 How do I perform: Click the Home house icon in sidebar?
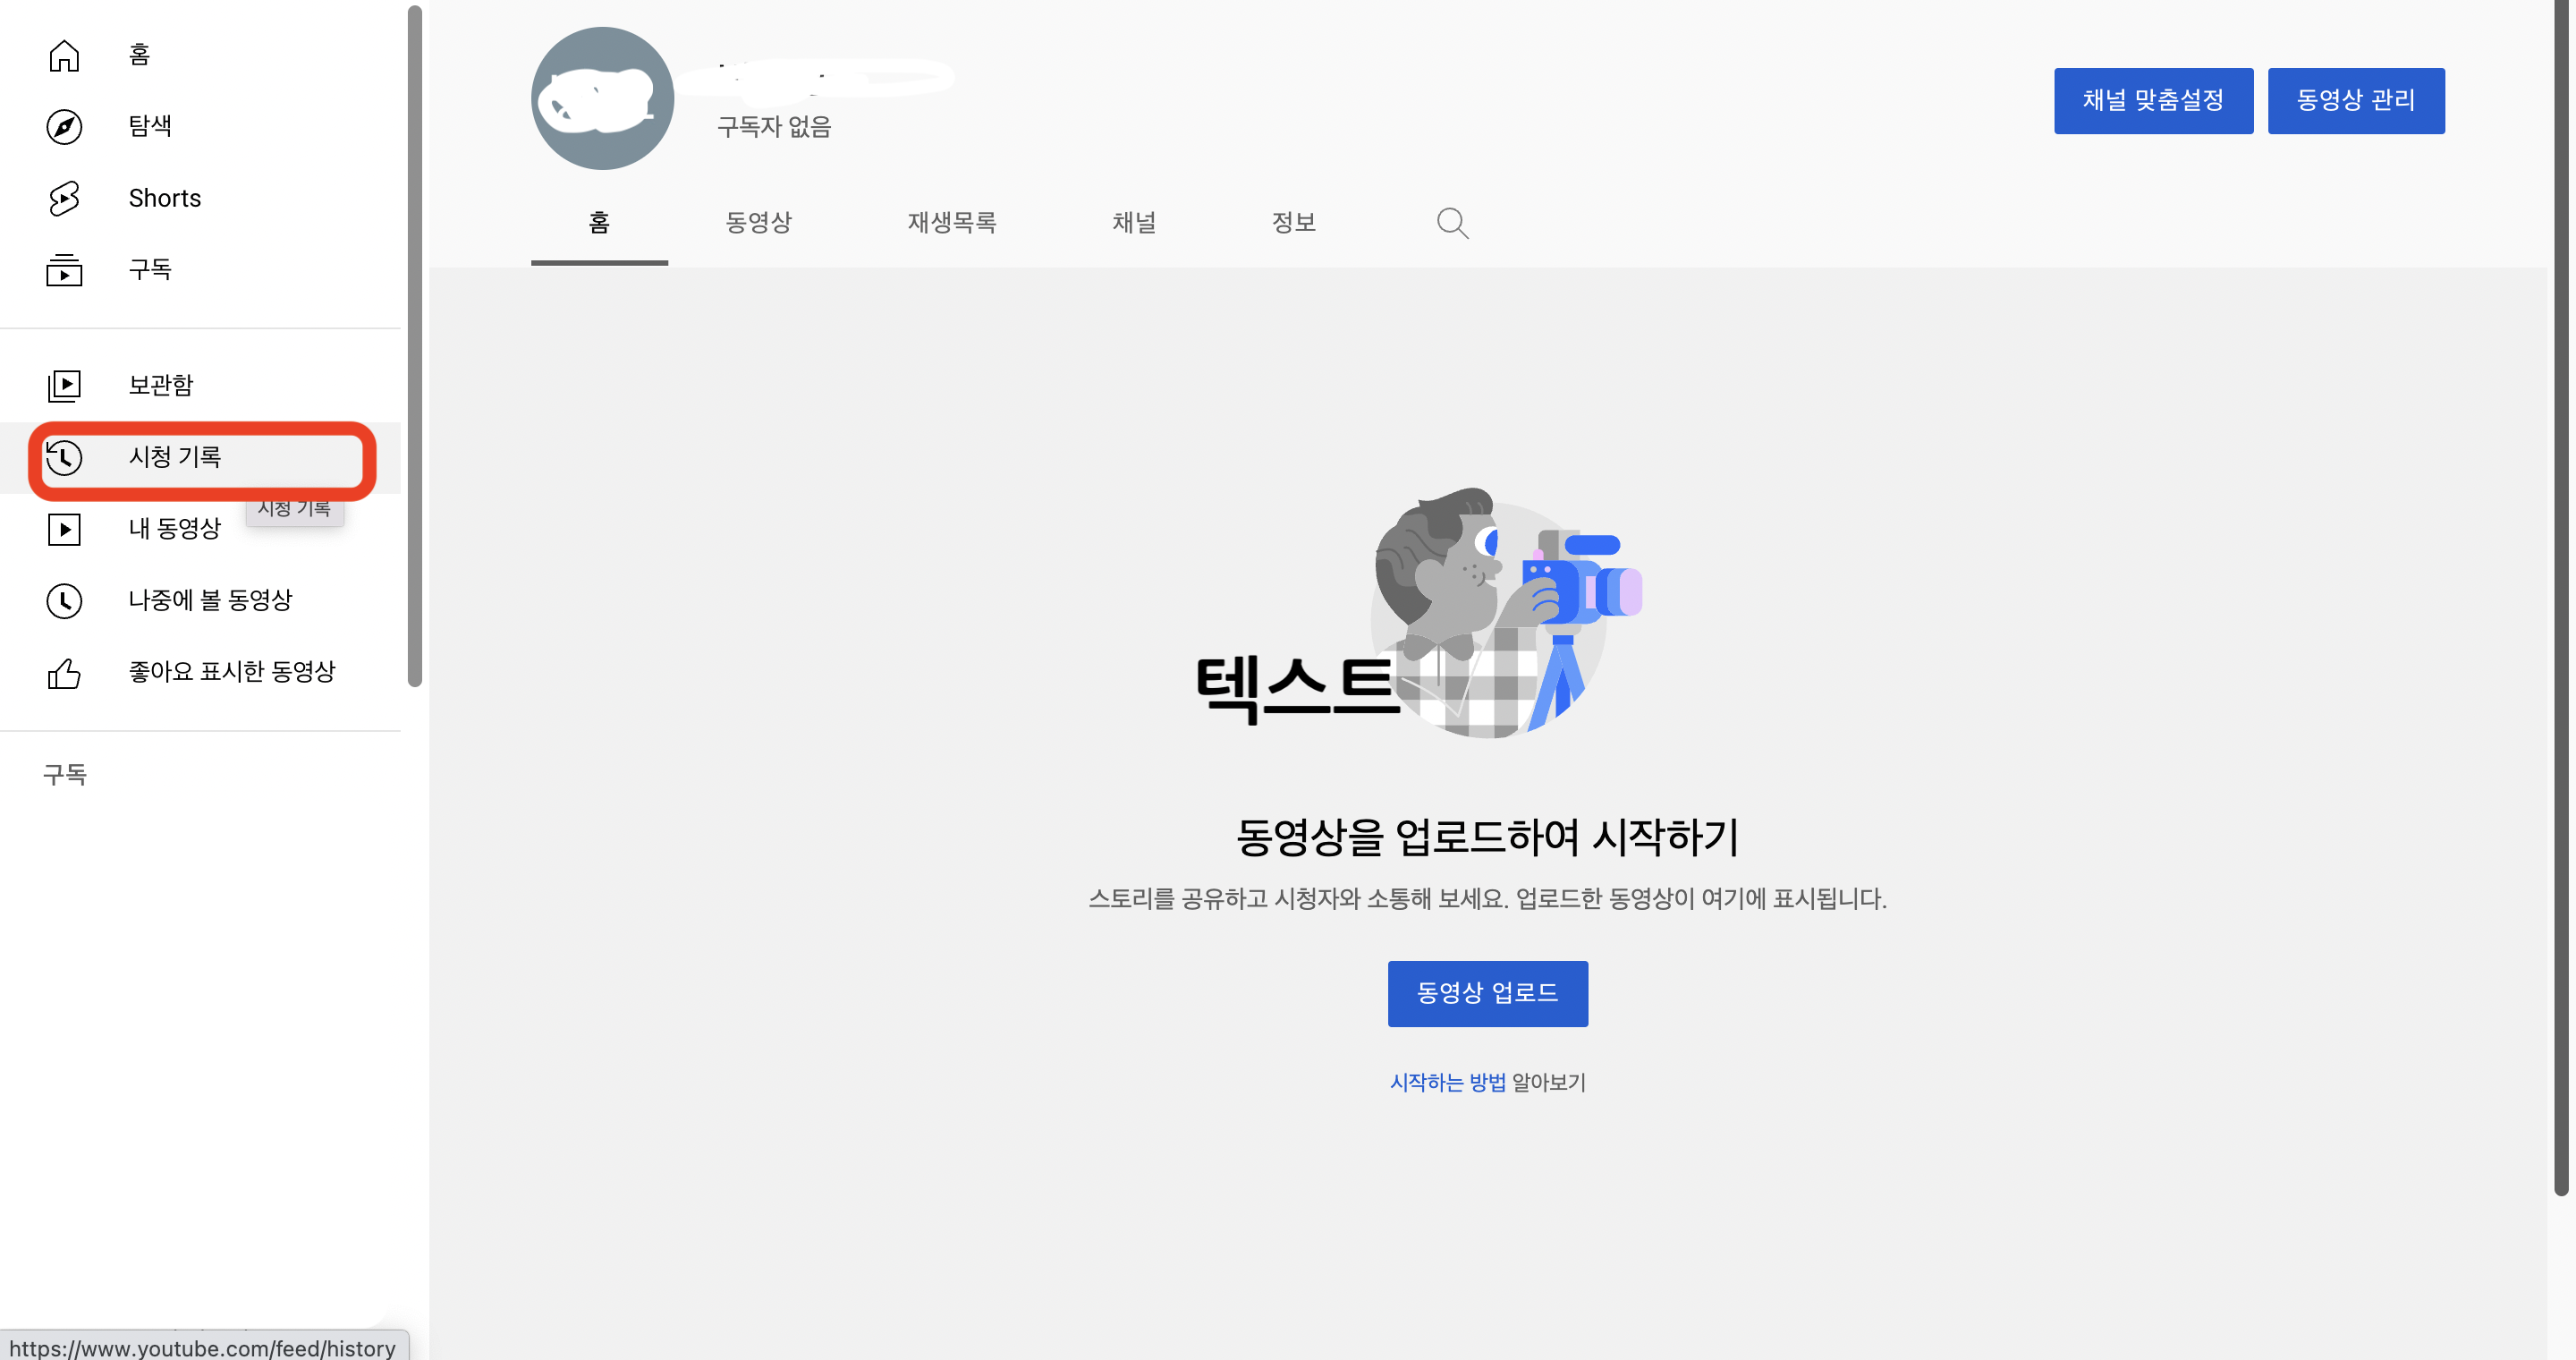click(x=64, y=55)
